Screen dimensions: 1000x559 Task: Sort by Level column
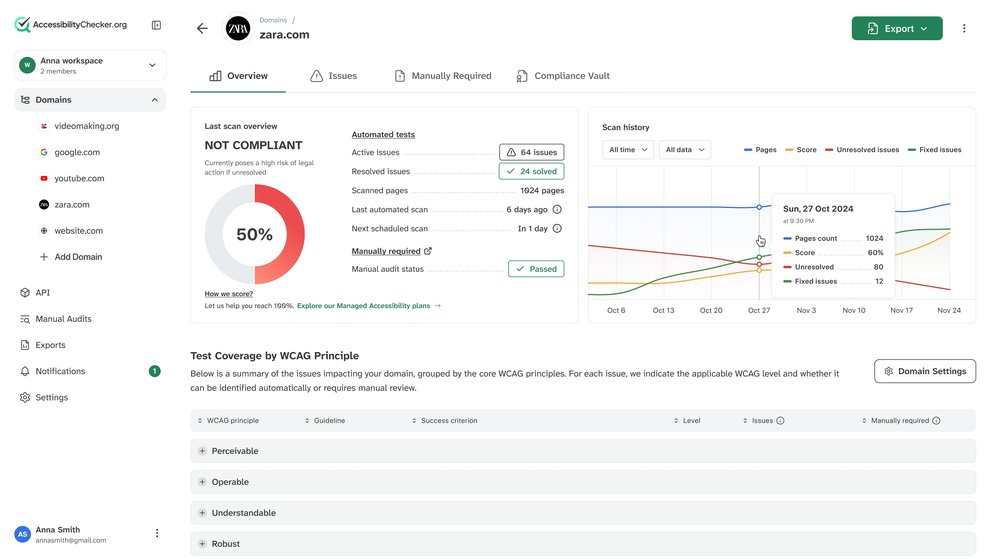pos(687,420)
